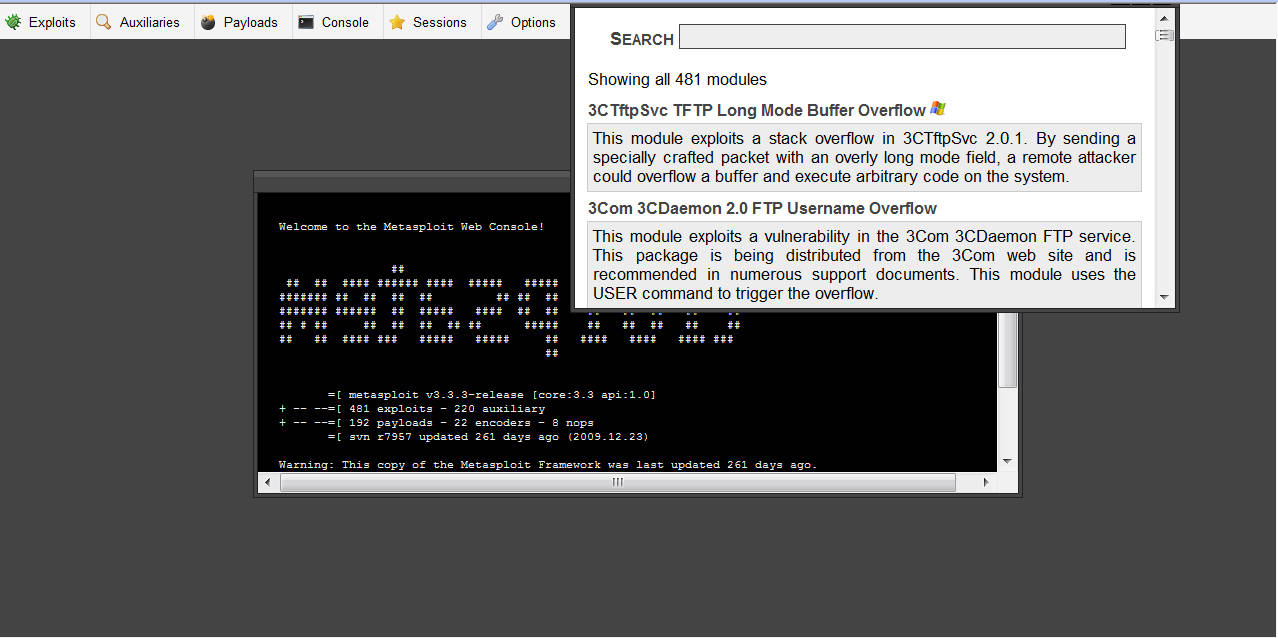Click the magnifying glass Auxiliaries icon
1278x638 pixels.
[x=104, y=22]
